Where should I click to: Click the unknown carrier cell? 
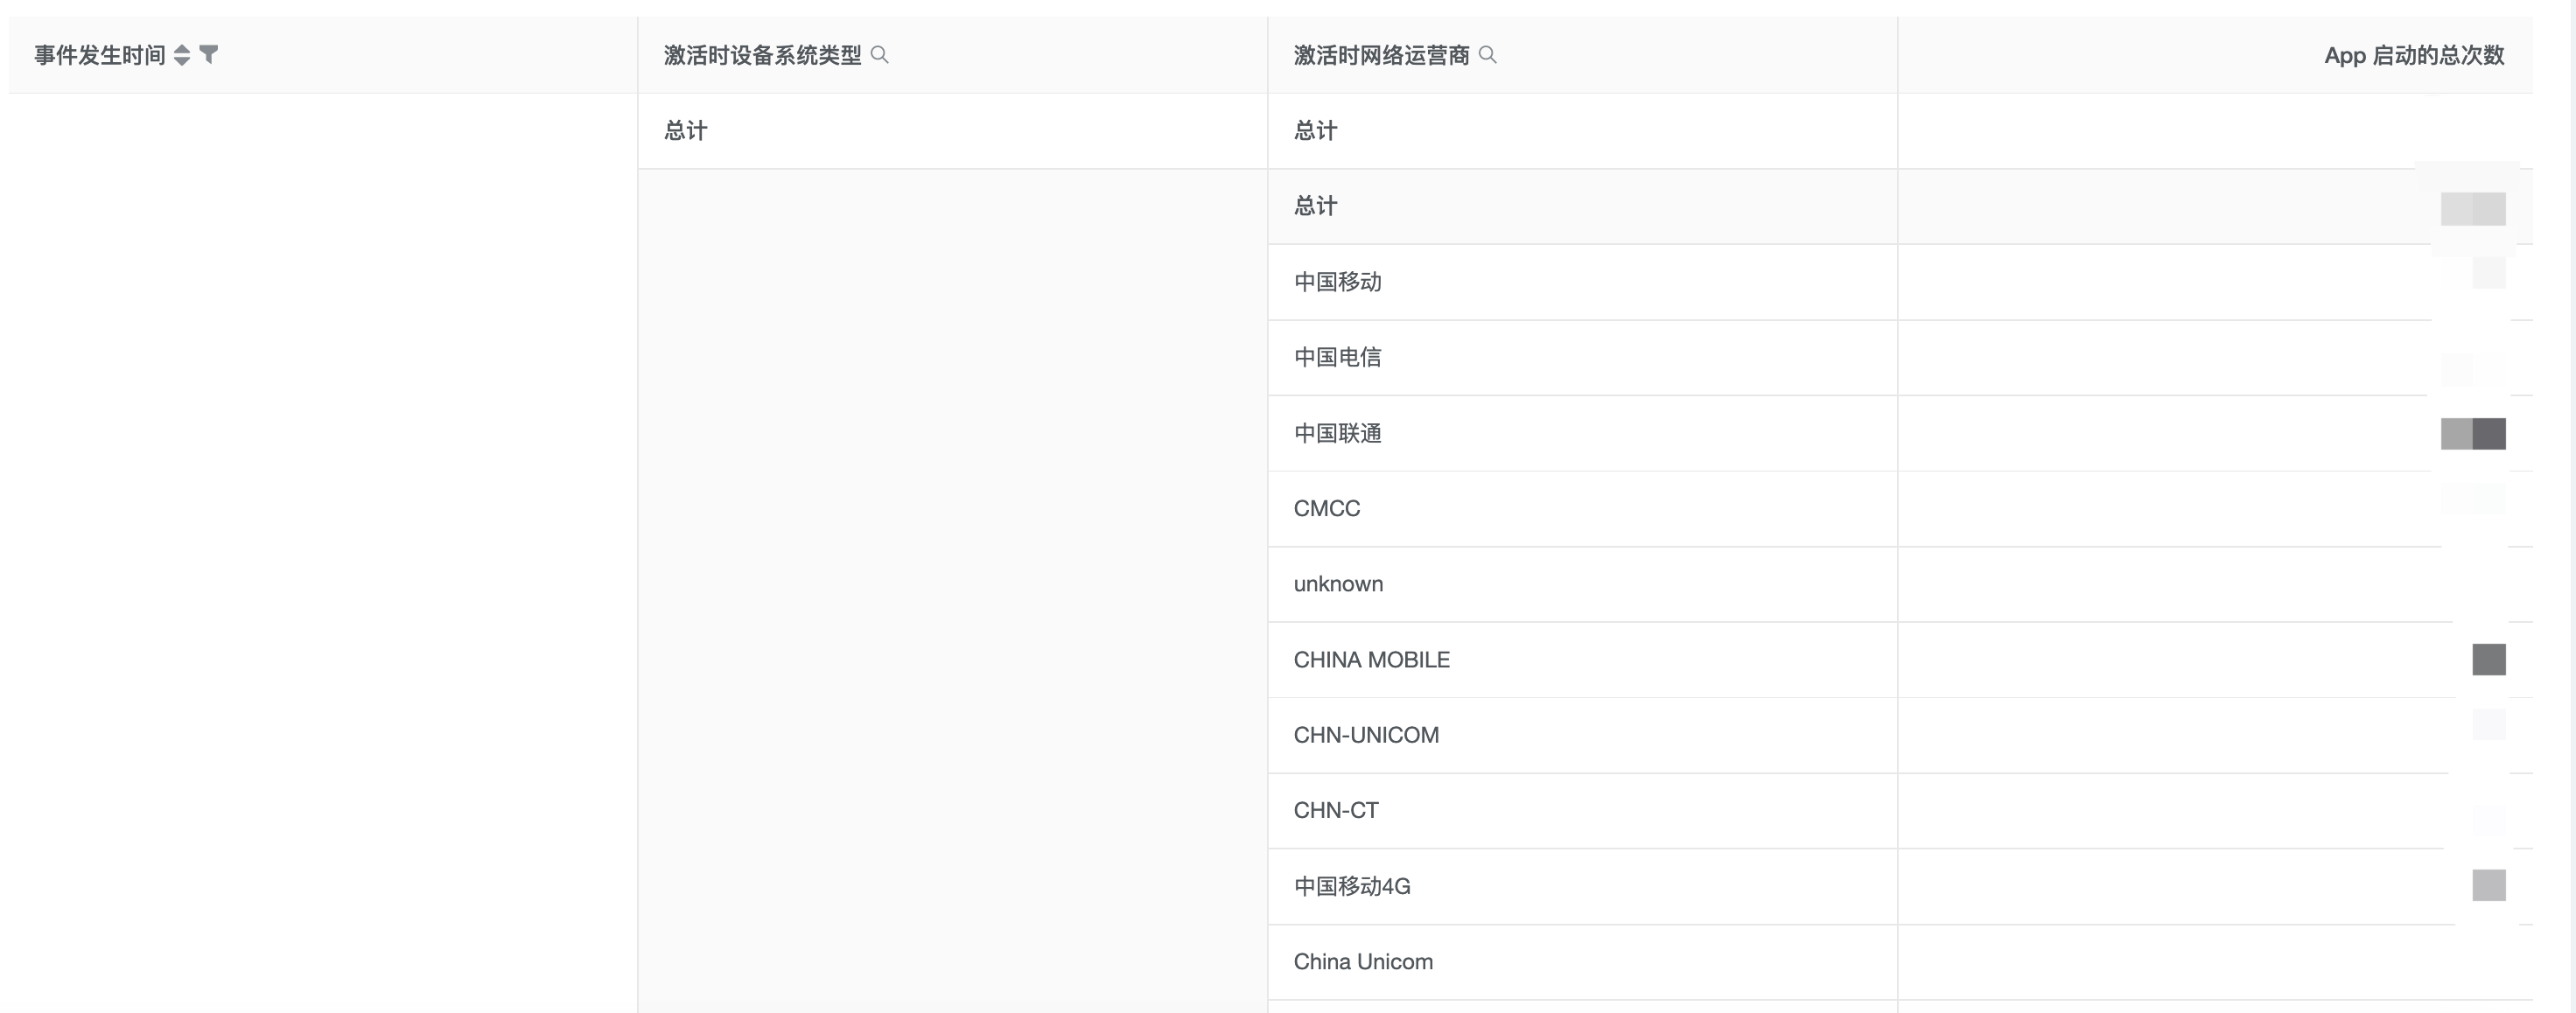tap(1338, 584)
